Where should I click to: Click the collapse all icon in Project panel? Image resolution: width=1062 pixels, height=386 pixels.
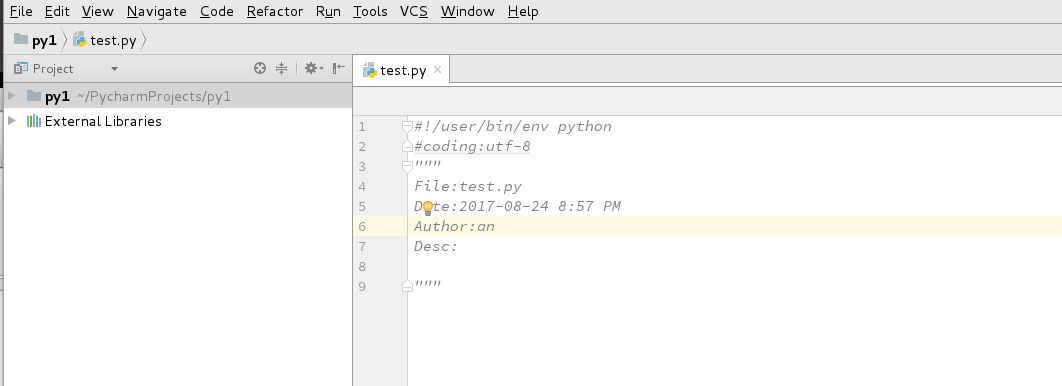[282, 68]
